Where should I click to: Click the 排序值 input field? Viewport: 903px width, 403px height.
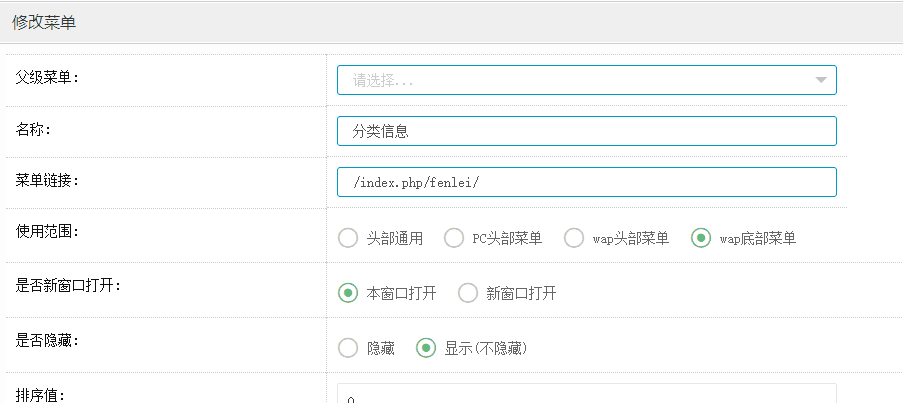586,395
